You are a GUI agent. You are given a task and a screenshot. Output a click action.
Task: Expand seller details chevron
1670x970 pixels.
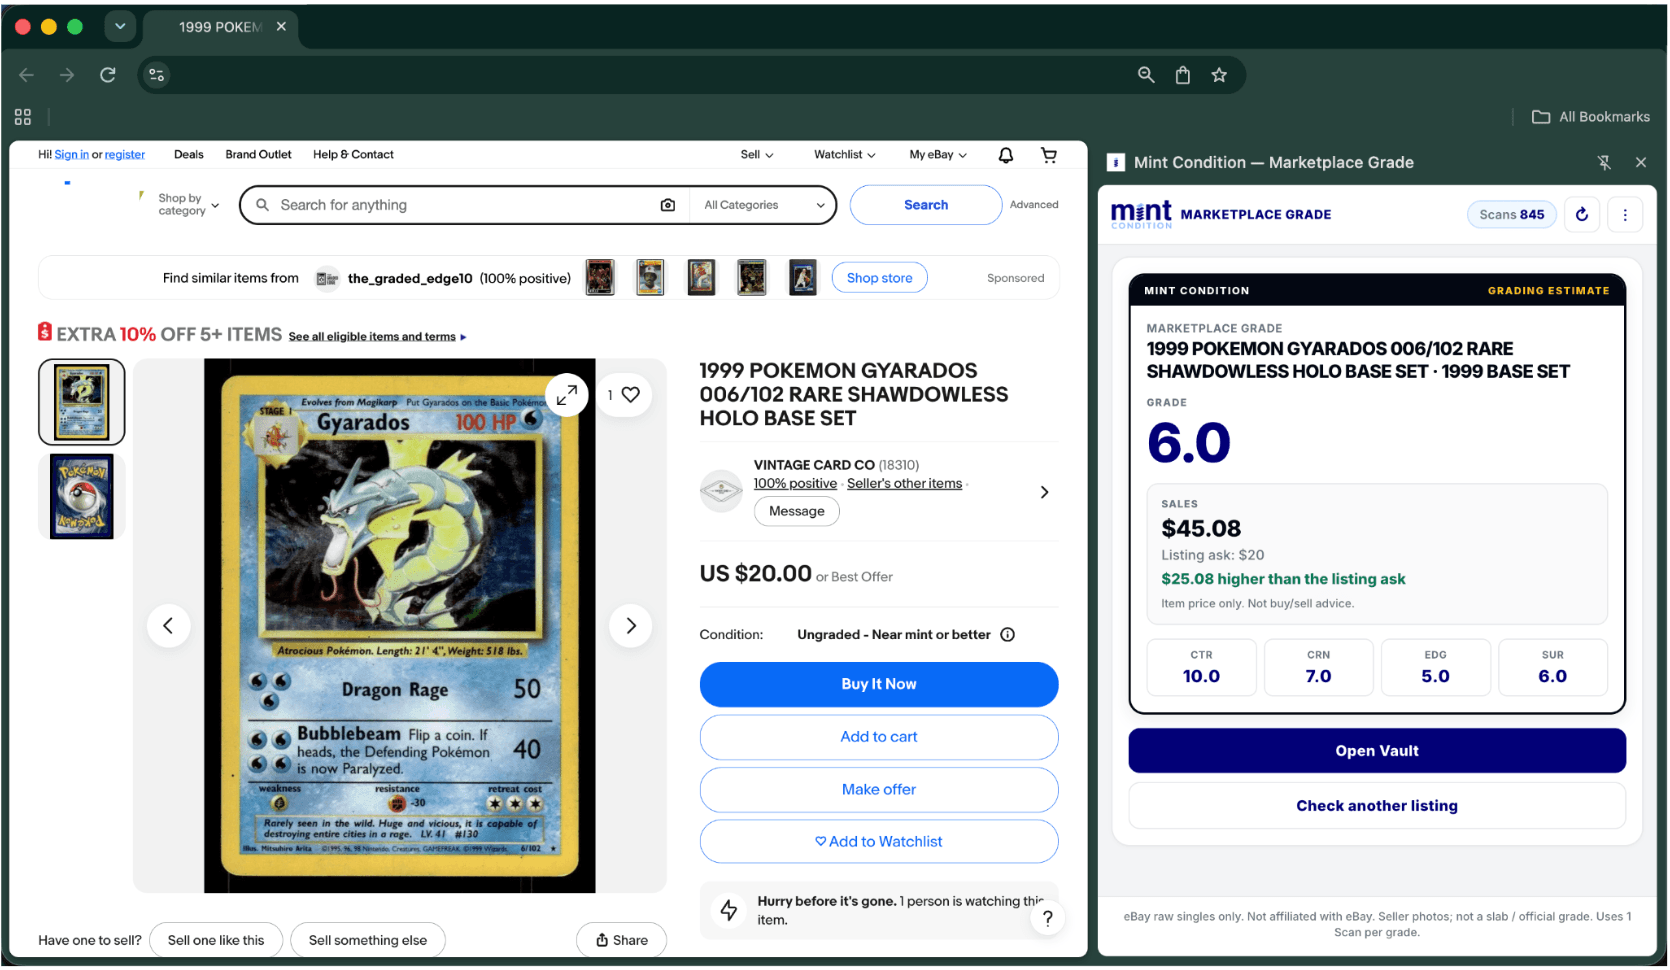coord(1044,493)
